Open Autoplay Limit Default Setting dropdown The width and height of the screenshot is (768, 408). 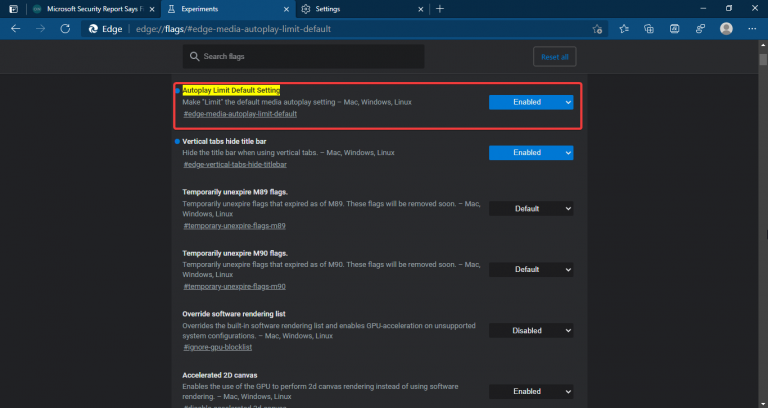531,102
